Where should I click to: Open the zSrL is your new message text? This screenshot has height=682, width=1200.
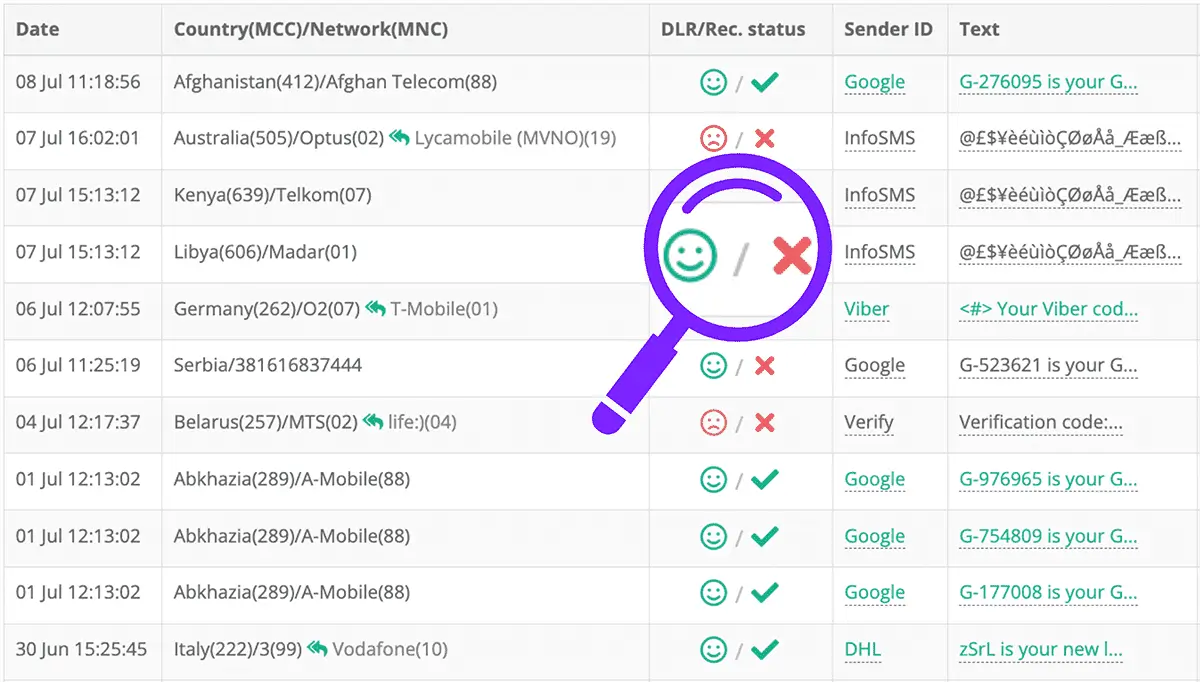pos(1048,650)
